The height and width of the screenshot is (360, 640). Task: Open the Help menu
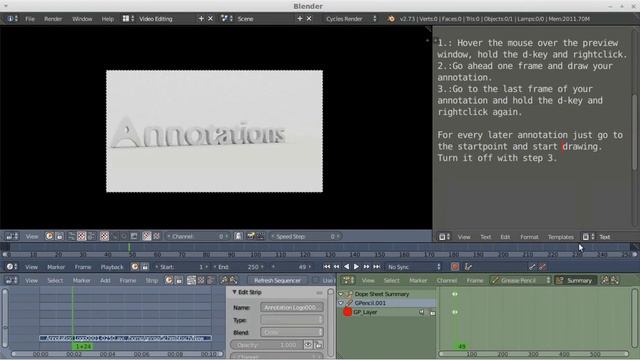(x=107, y=19)
